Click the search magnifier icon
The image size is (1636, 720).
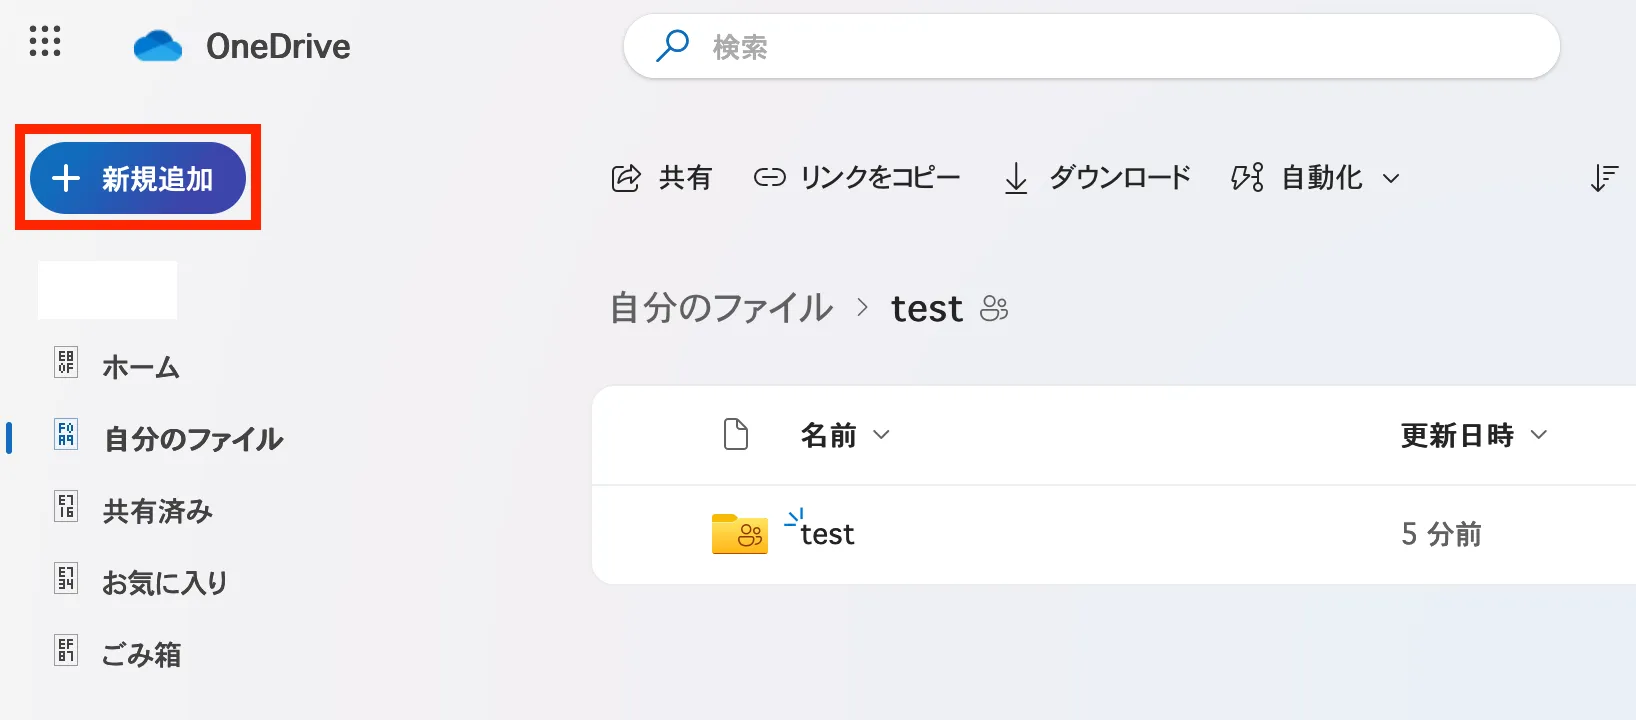click(672, 46)
